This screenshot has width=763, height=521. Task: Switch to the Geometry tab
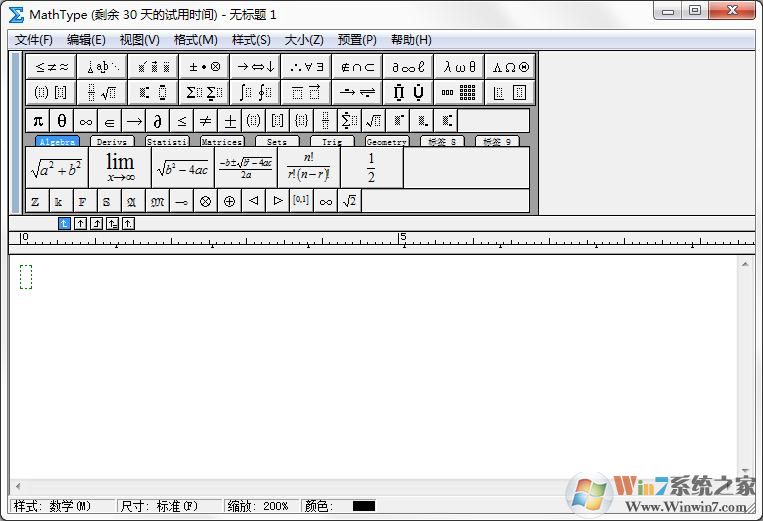point(386,142)
